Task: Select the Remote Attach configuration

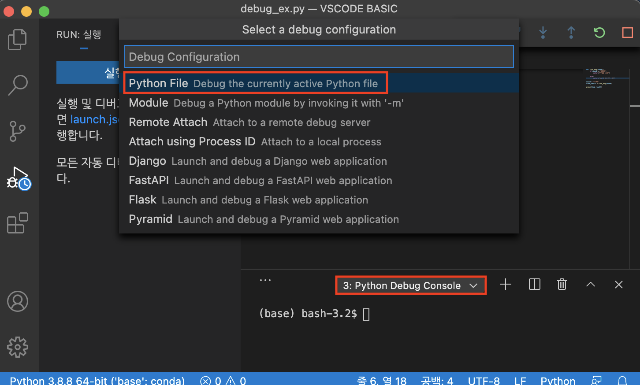Action: [x=319, y=122]
